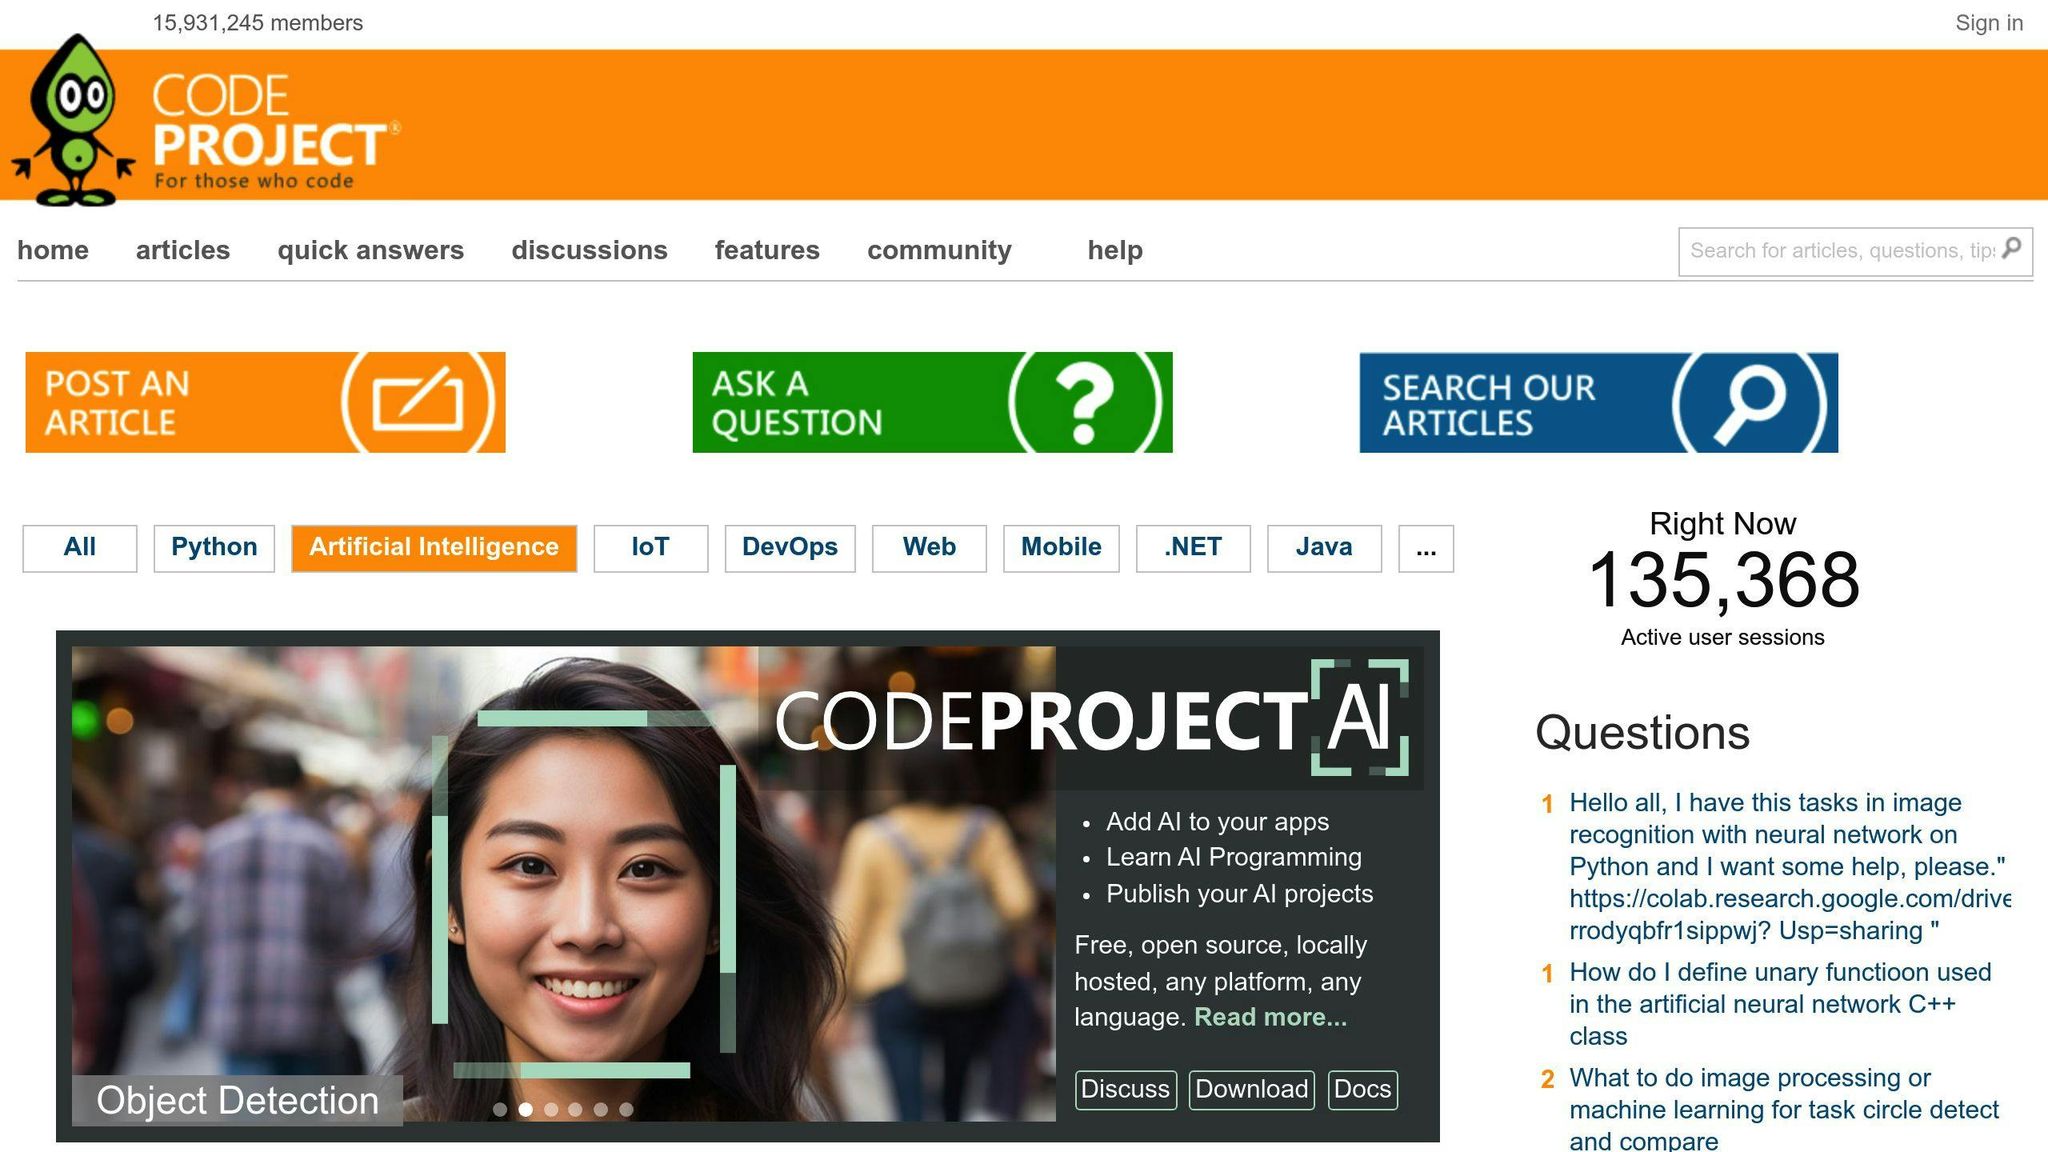The height and width of the screenshot is (1152, 2048).
Task: Select the second carousel dot indicator
Action: [x=527, y=1109]
